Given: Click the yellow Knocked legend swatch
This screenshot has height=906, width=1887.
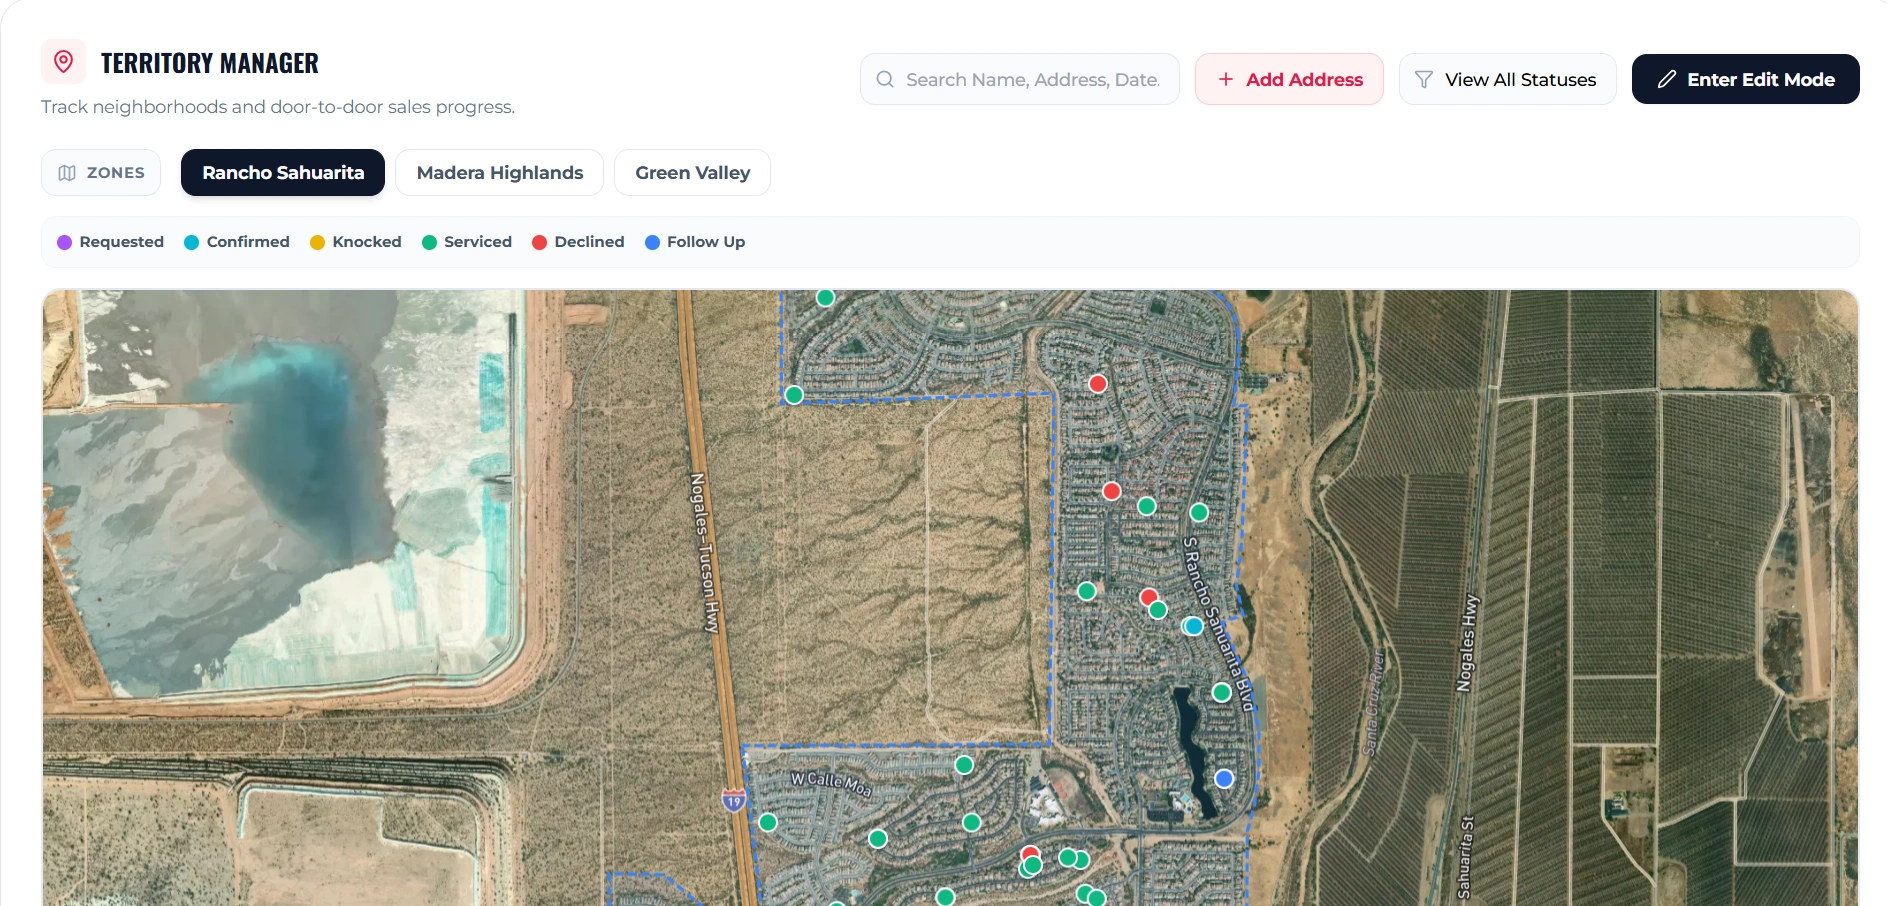Looking at the screenshot, I should (x=317, y=242).
